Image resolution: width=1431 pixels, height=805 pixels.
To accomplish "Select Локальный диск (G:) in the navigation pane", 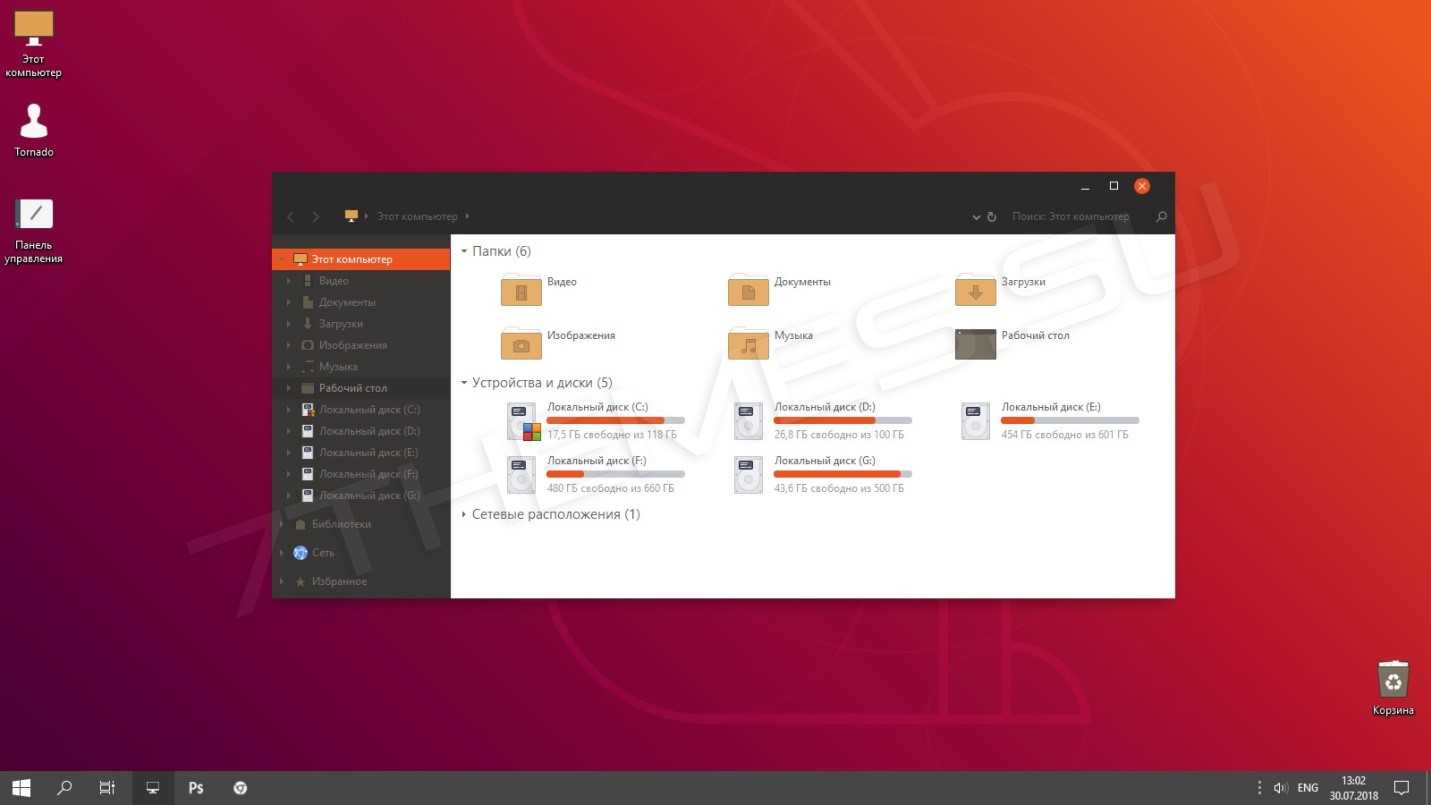I will point(361,496).
